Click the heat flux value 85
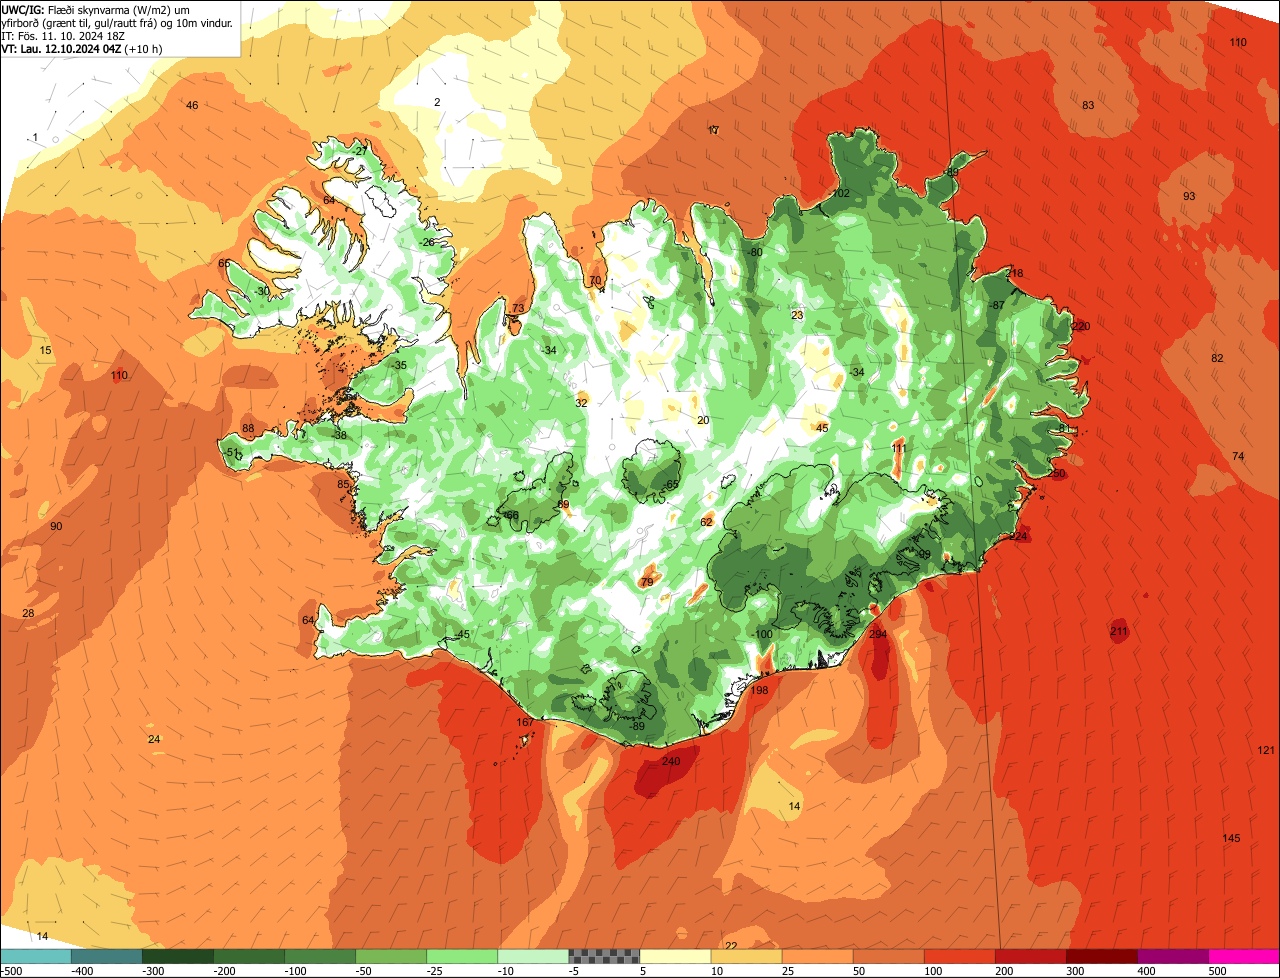Viewport: 1280px width, 978px height. pyautogui.click(x=343, y=485)
